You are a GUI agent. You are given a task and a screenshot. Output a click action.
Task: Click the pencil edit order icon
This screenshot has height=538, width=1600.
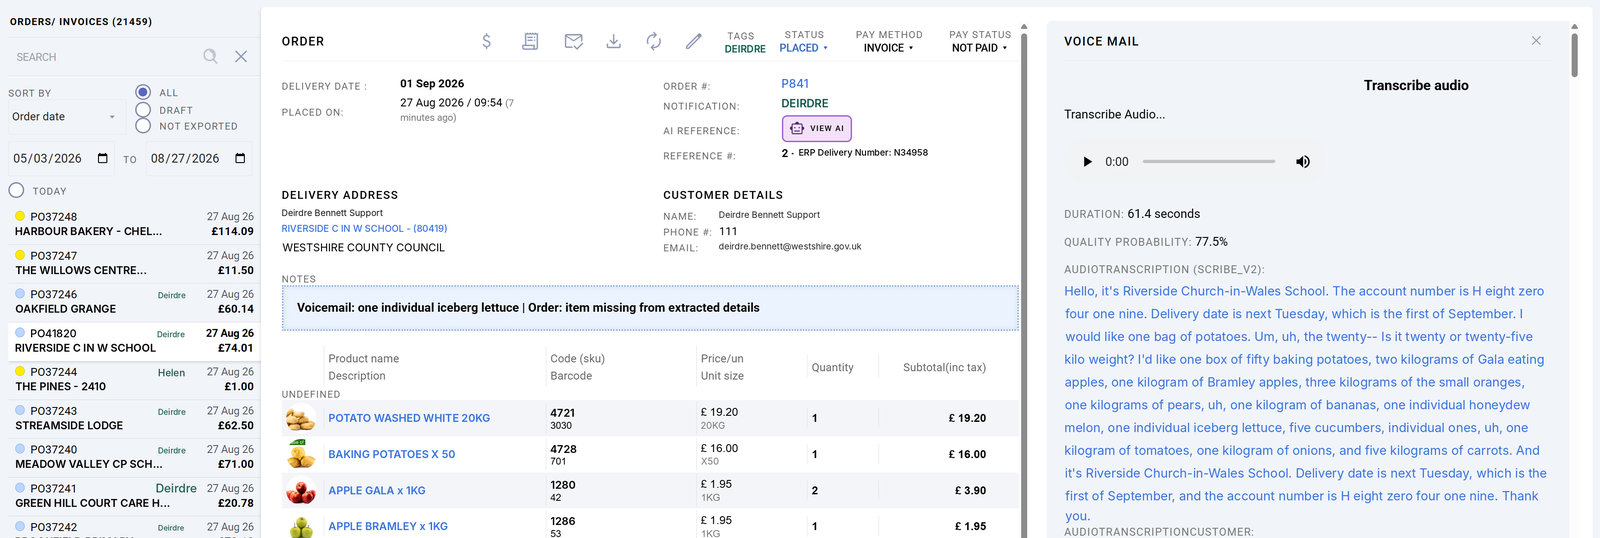coord(694,41)
